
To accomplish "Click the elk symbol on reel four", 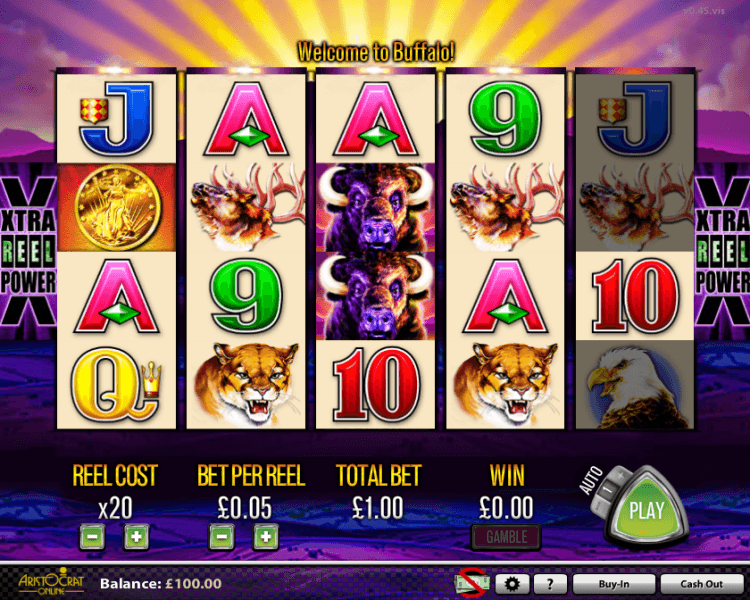I will pyautogui.click(x=506, y=208).
